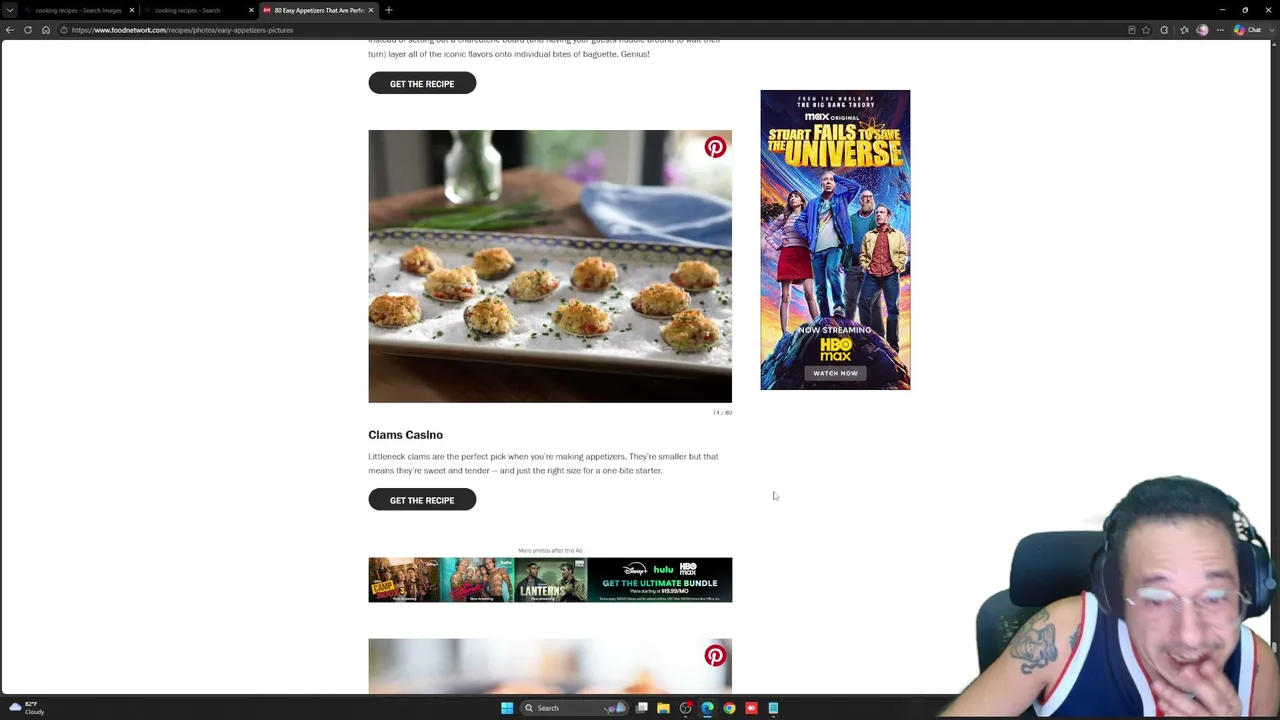This screenshot has height=720, width=1280.
Task: Open the Clams Casino heading
Action: tap(405, 435)
